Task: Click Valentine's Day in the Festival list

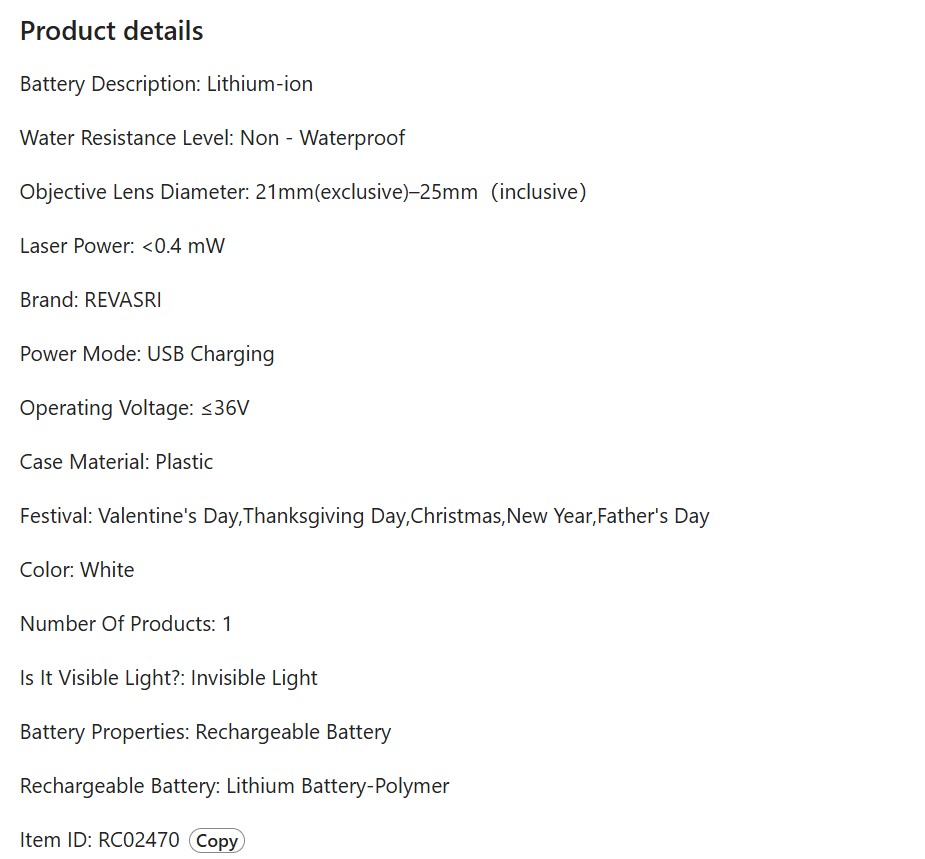Action: [x=168, y=516]
